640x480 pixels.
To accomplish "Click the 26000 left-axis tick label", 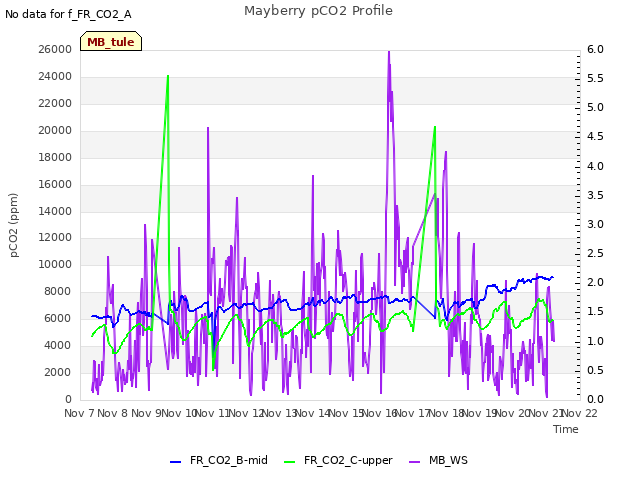I will (x=55, y=49).
